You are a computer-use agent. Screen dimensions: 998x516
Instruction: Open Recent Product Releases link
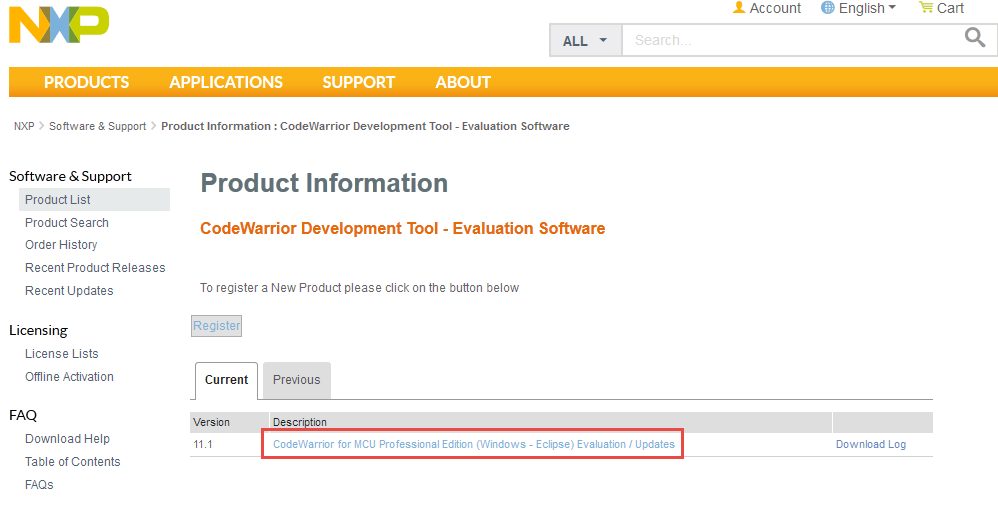(95, 268)
